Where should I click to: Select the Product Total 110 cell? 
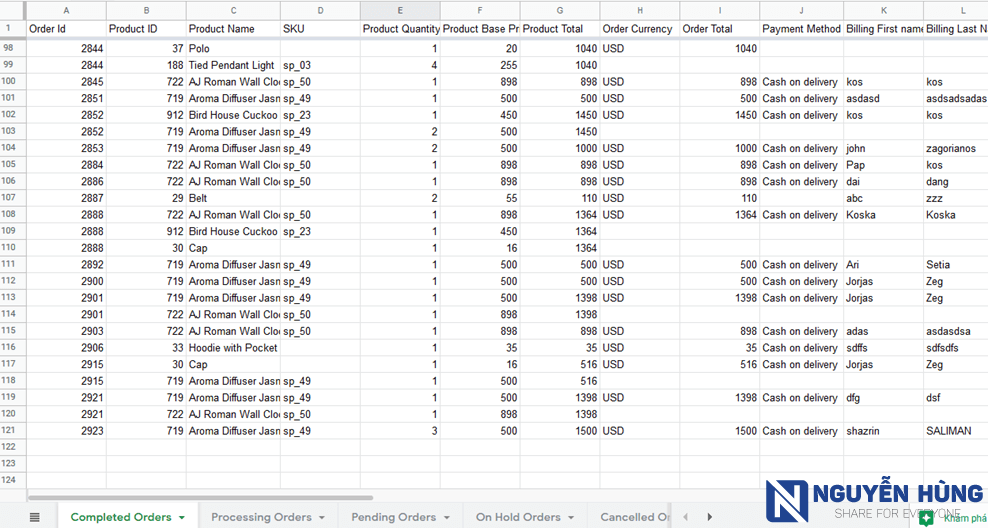click(x=560, y=198)
